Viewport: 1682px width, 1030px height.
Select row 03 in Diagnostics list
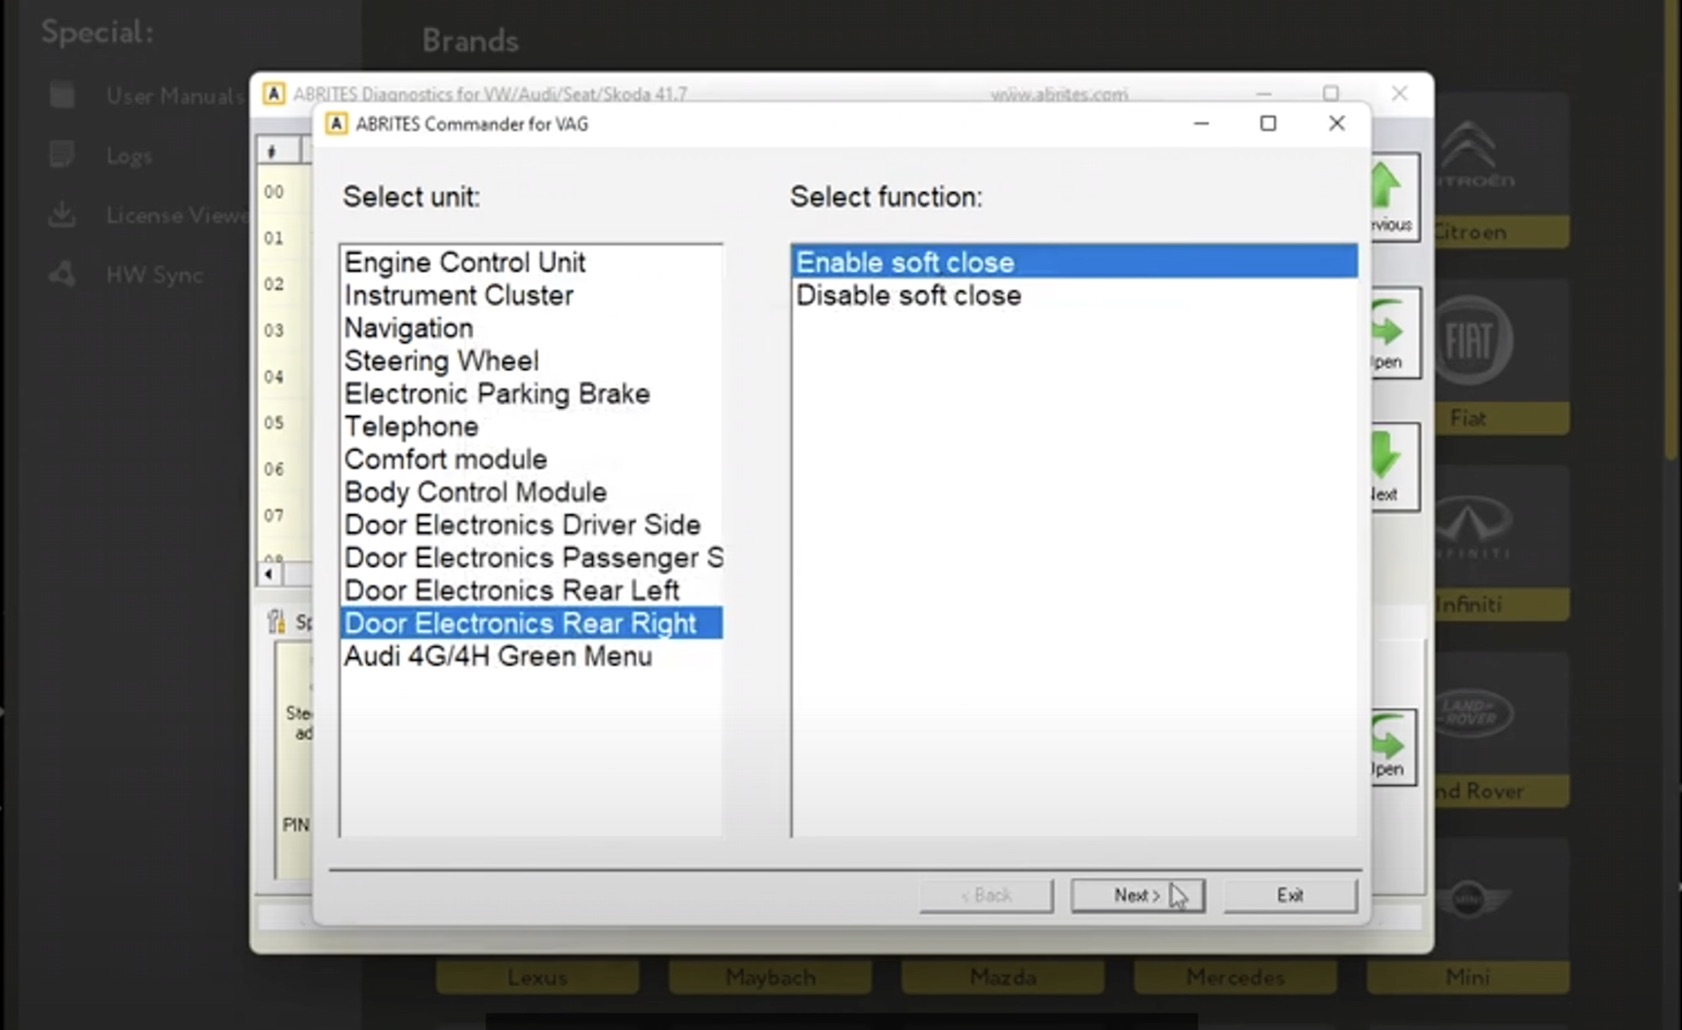pos(284,330)
